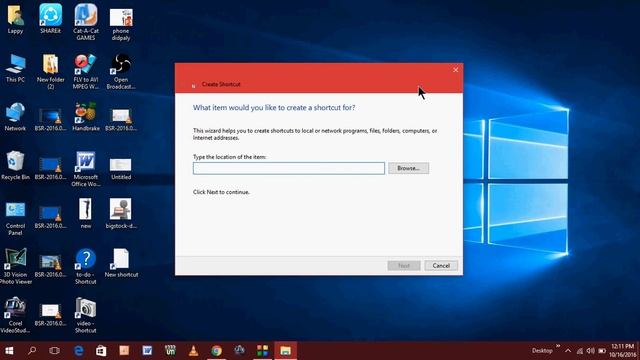Image resolution: width=640 pixels, height=360 pixels.
Task: Select the Untitled file on desktop
Action: click(x=121, y=168)
